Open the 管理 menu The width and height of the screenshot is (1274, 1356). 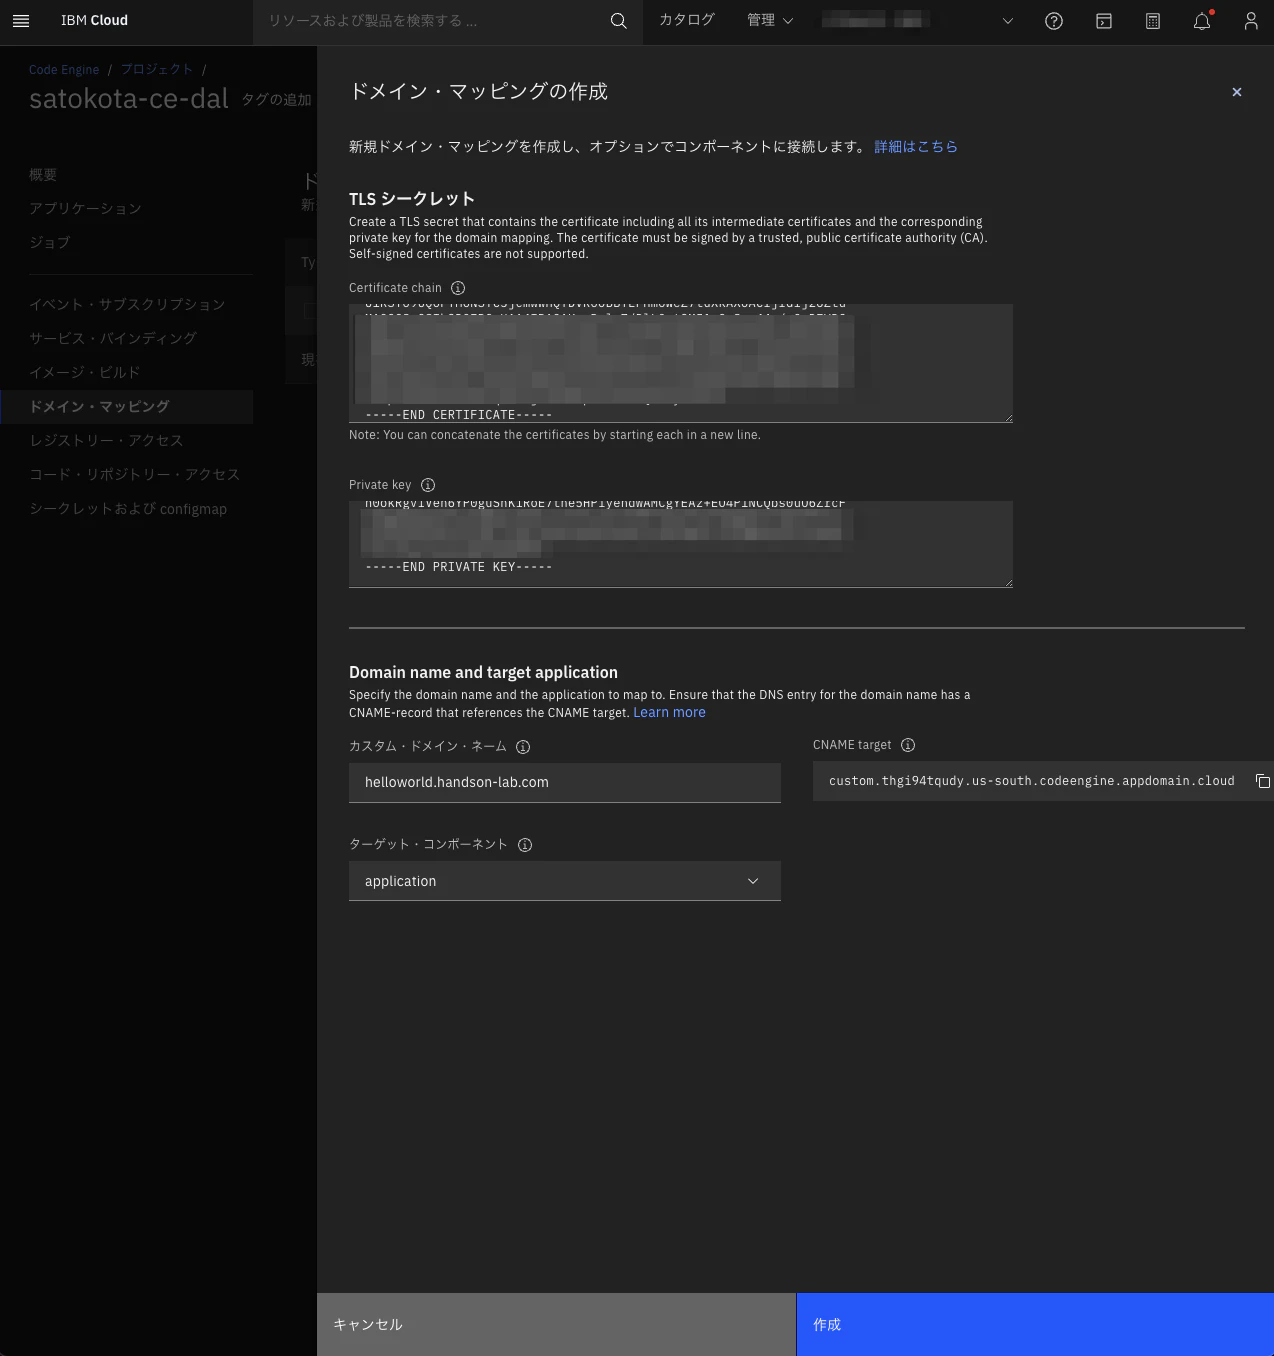(770, 20)
